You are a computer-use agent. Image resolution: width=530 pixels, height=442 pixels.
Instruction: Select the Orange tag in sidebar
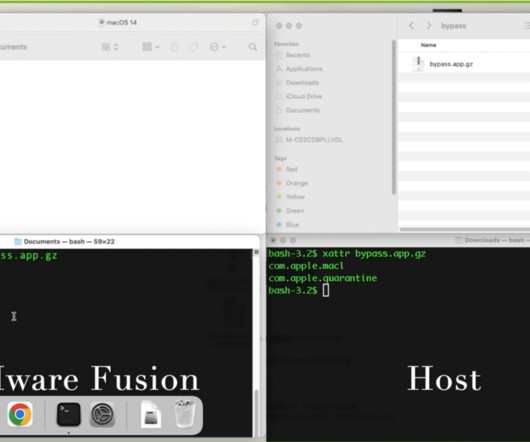(296, 183)
